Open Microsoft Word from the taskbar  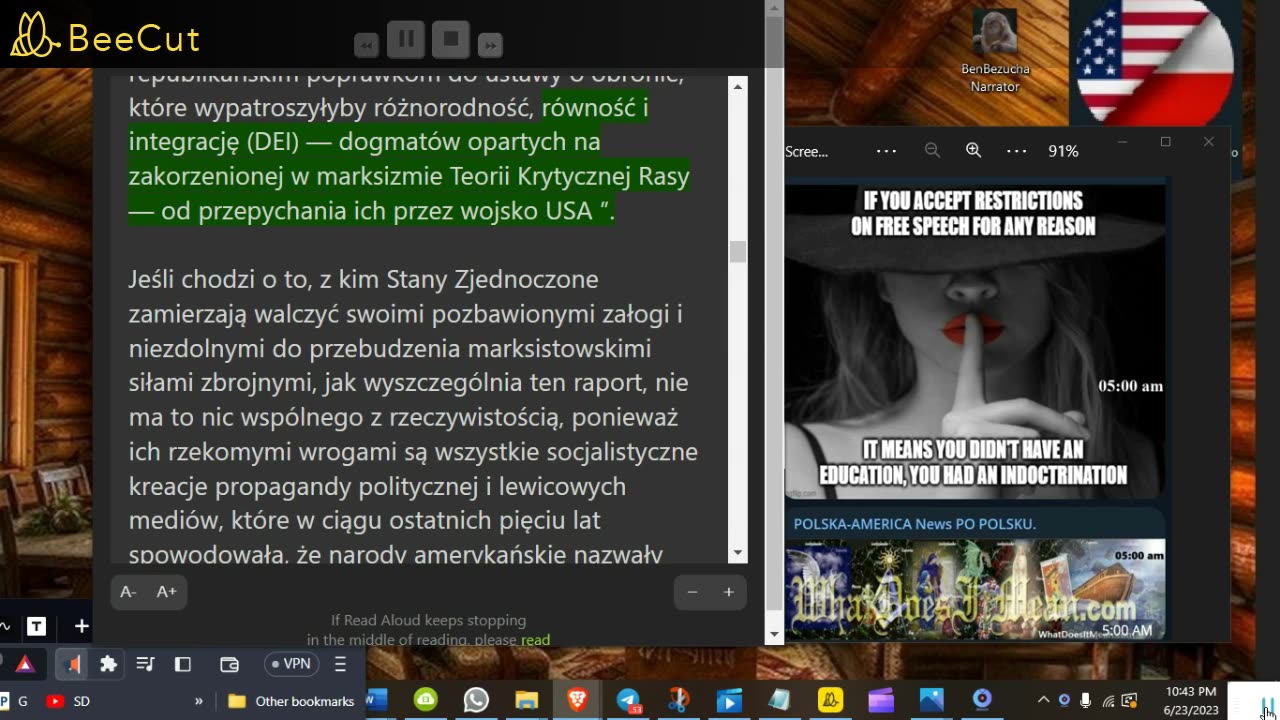377,700
